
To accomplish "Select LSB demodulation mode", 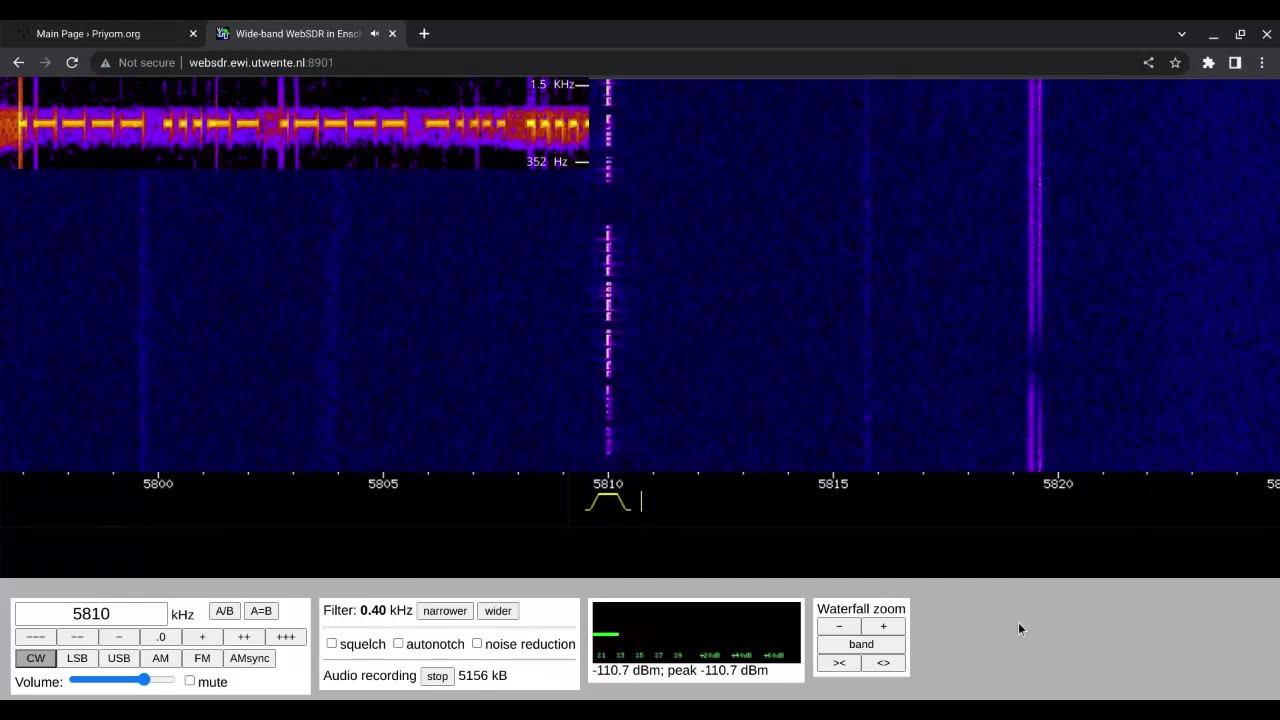I will pos(77,658).
